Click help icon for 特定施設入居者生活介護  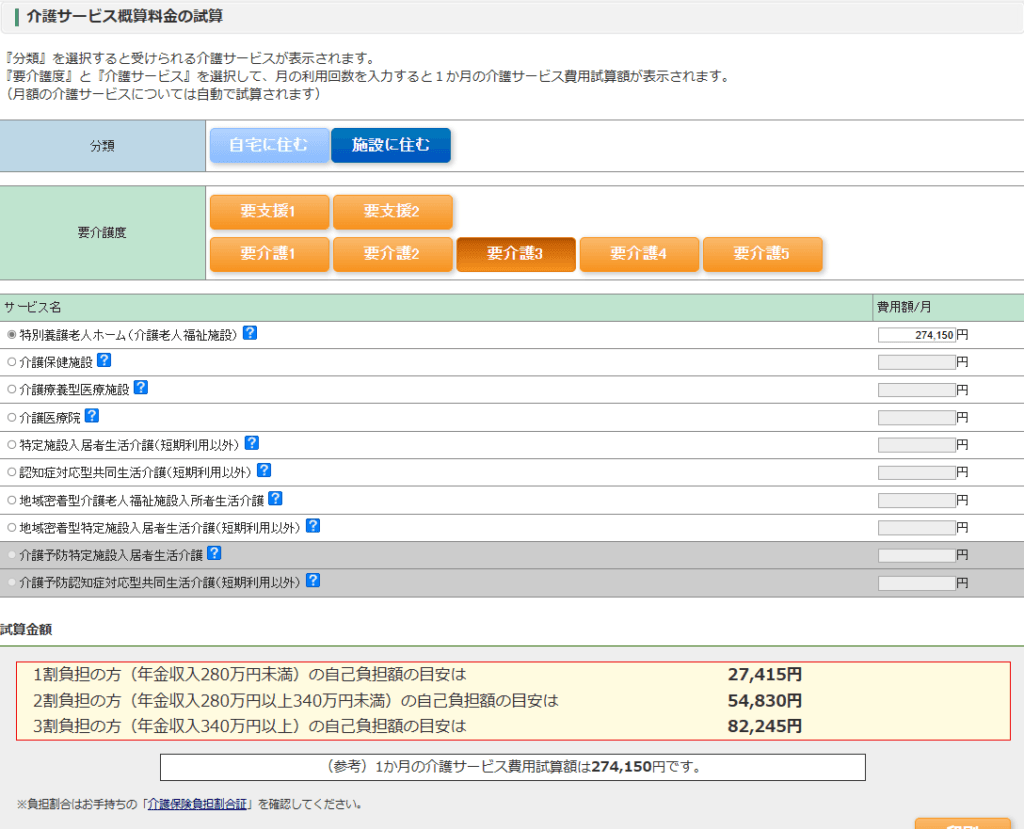[252, 443]
